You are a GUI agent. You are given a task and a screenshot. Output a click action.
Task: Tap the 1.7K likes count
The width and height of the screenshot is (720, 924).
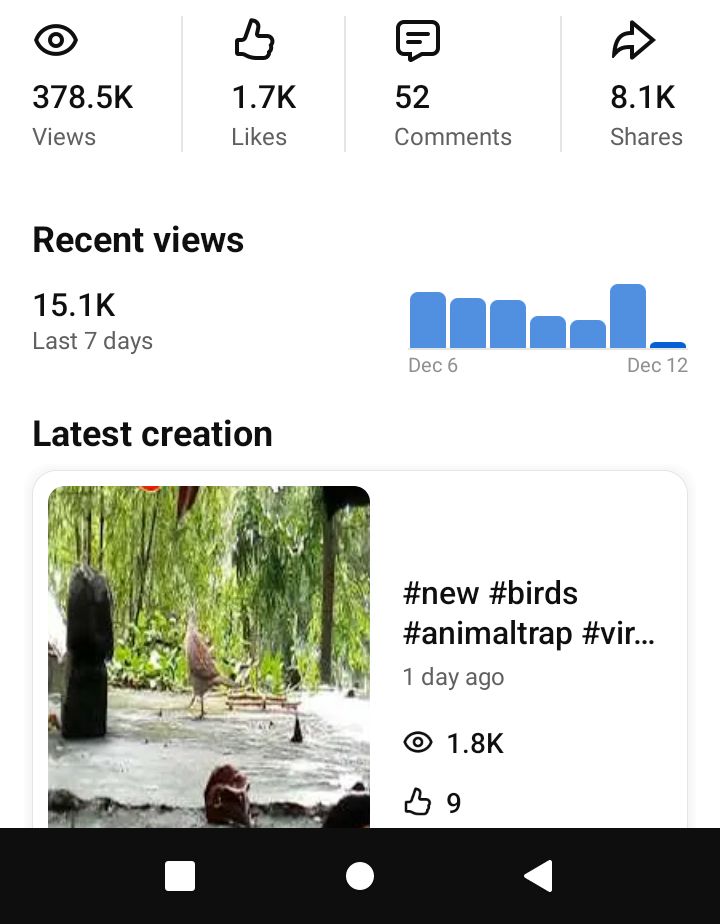pos(264,97)
